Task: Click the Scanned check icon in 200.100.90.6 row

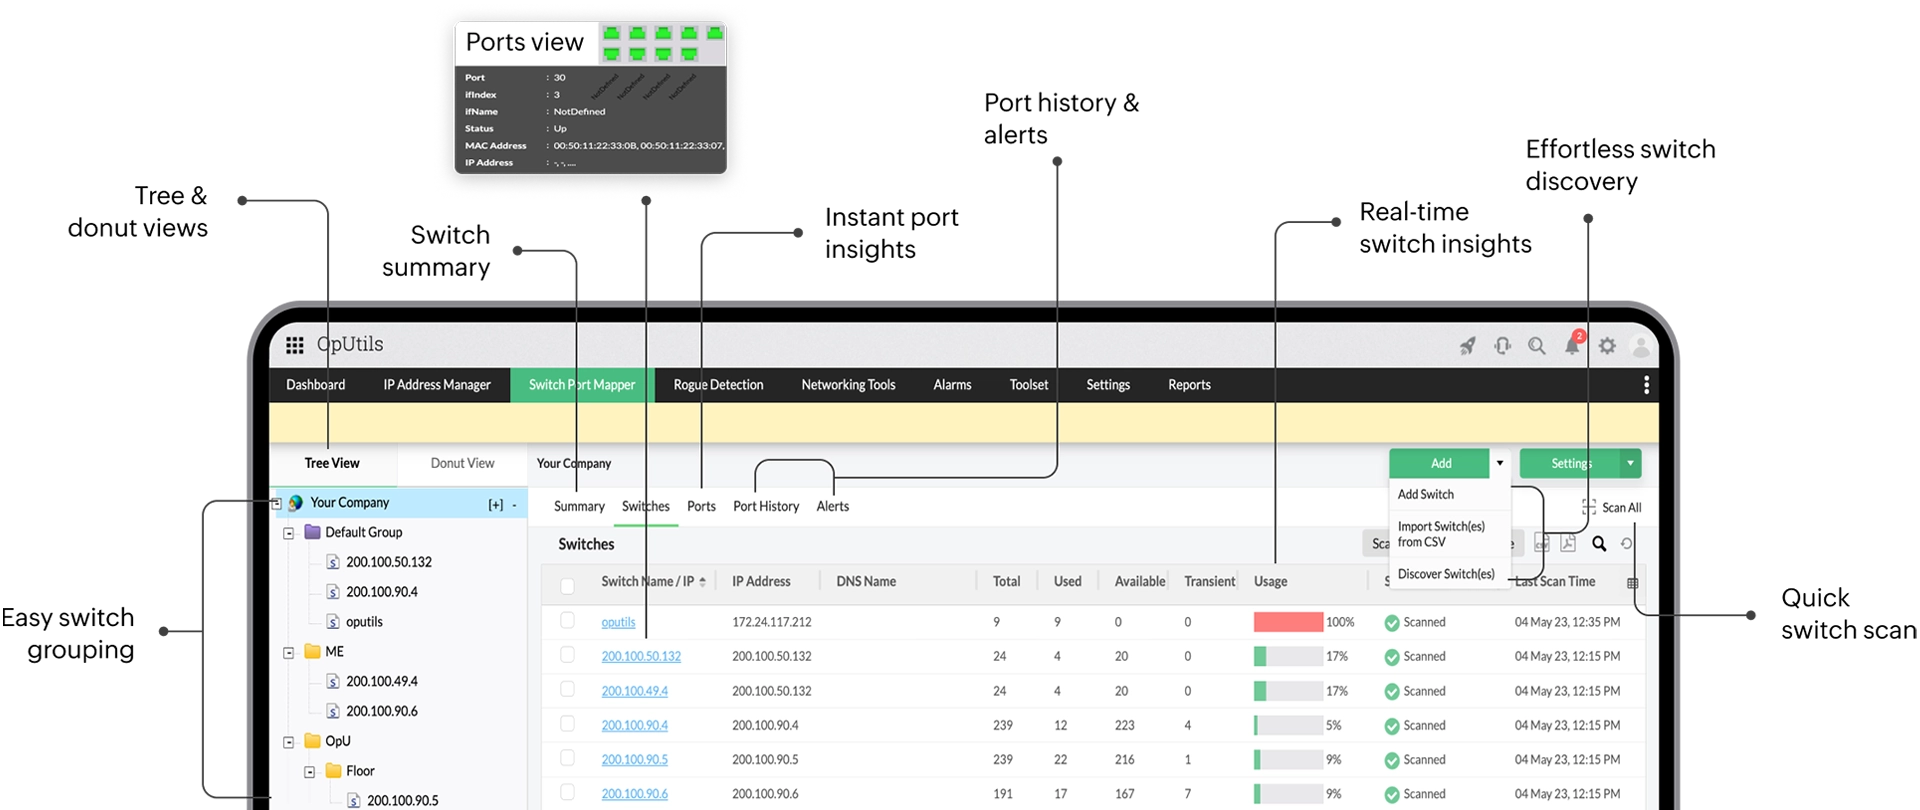Action: click(1392, 795)
